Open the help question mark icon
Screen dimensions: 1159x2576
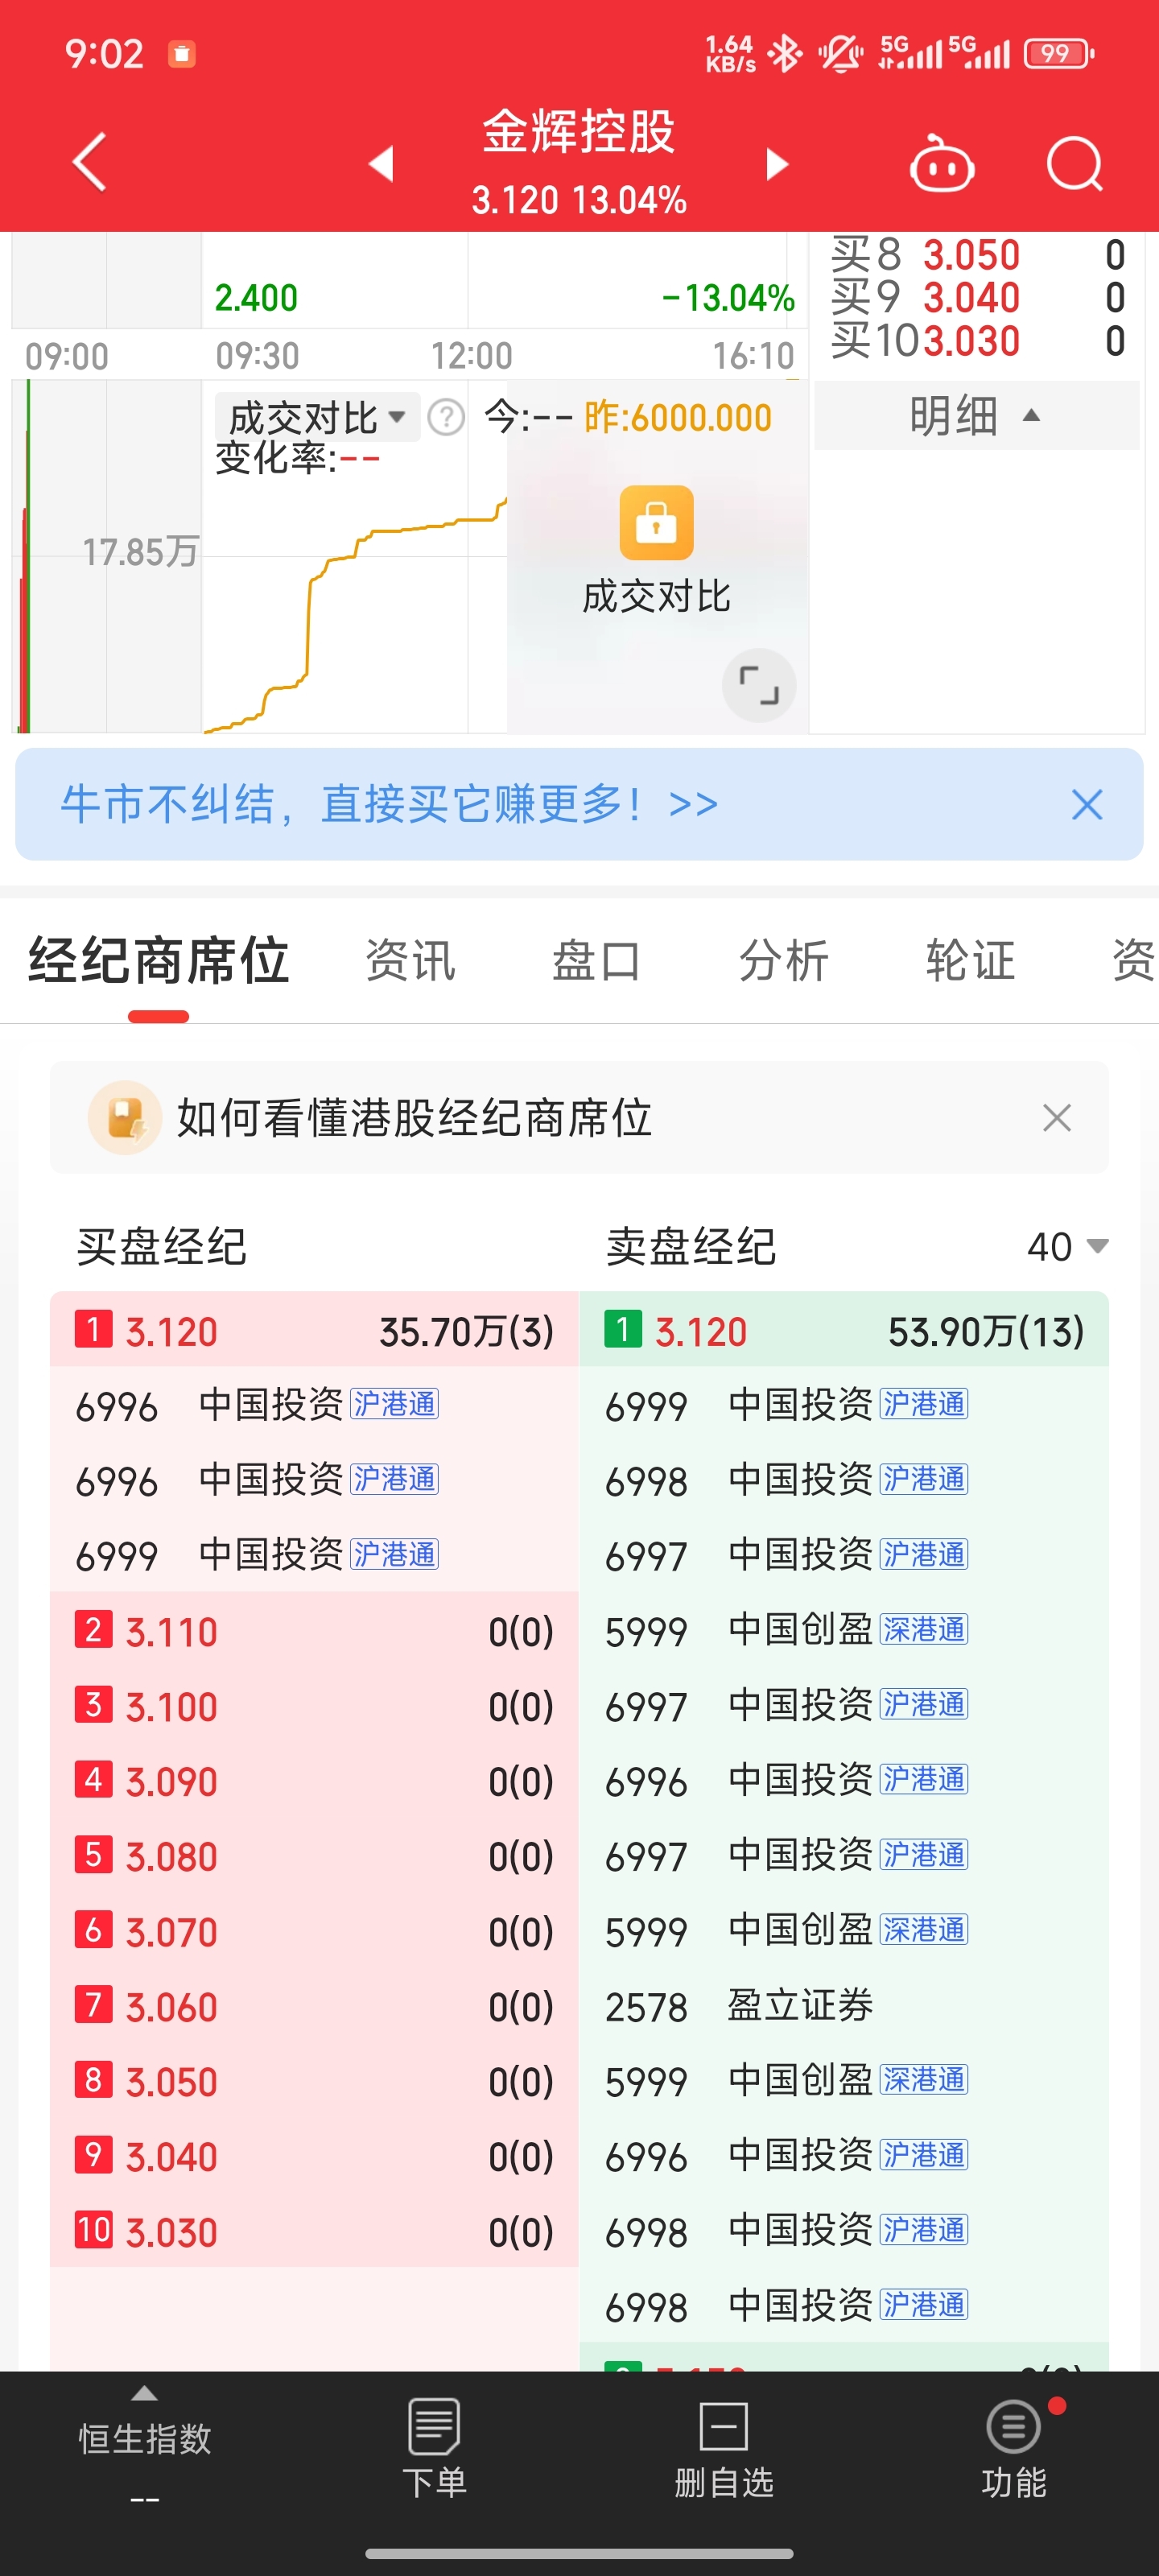(446, 417)
